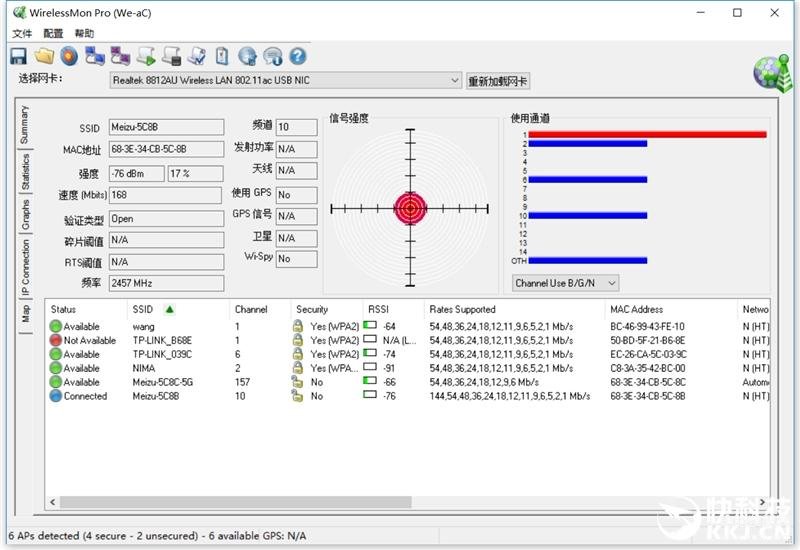Select the TP-LINK_039C SSID text
Screen dimensions: 800x550
[162, 354]
